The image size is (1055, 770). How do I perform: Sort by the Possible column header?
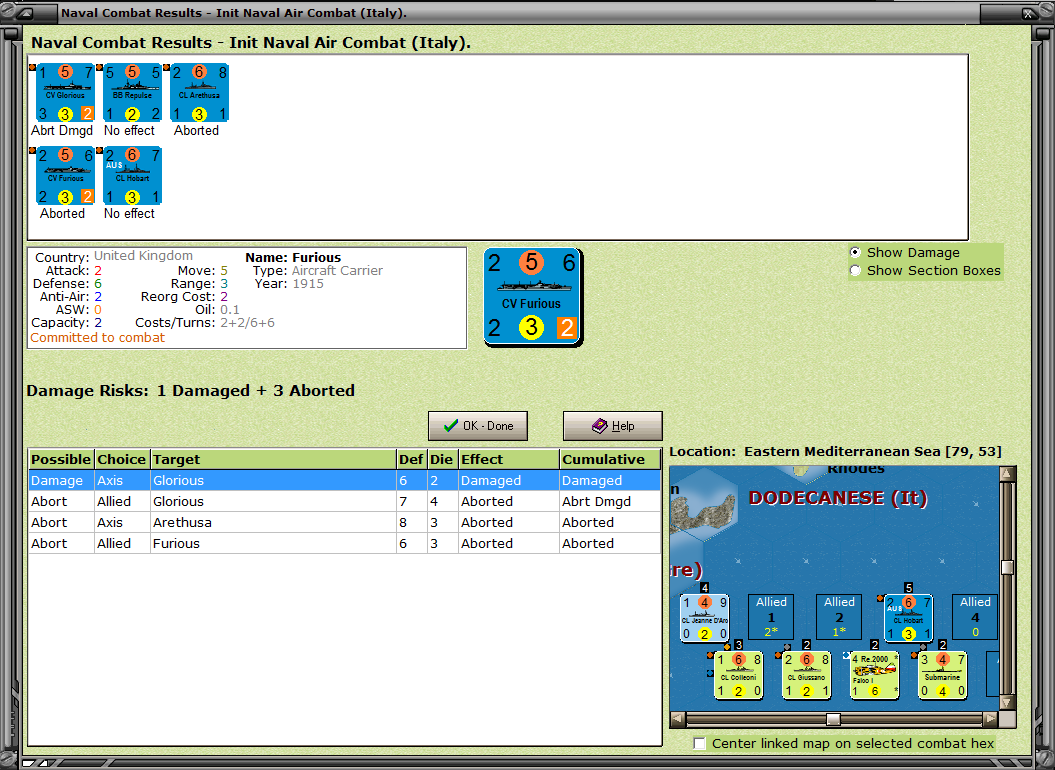click(61, 459)
